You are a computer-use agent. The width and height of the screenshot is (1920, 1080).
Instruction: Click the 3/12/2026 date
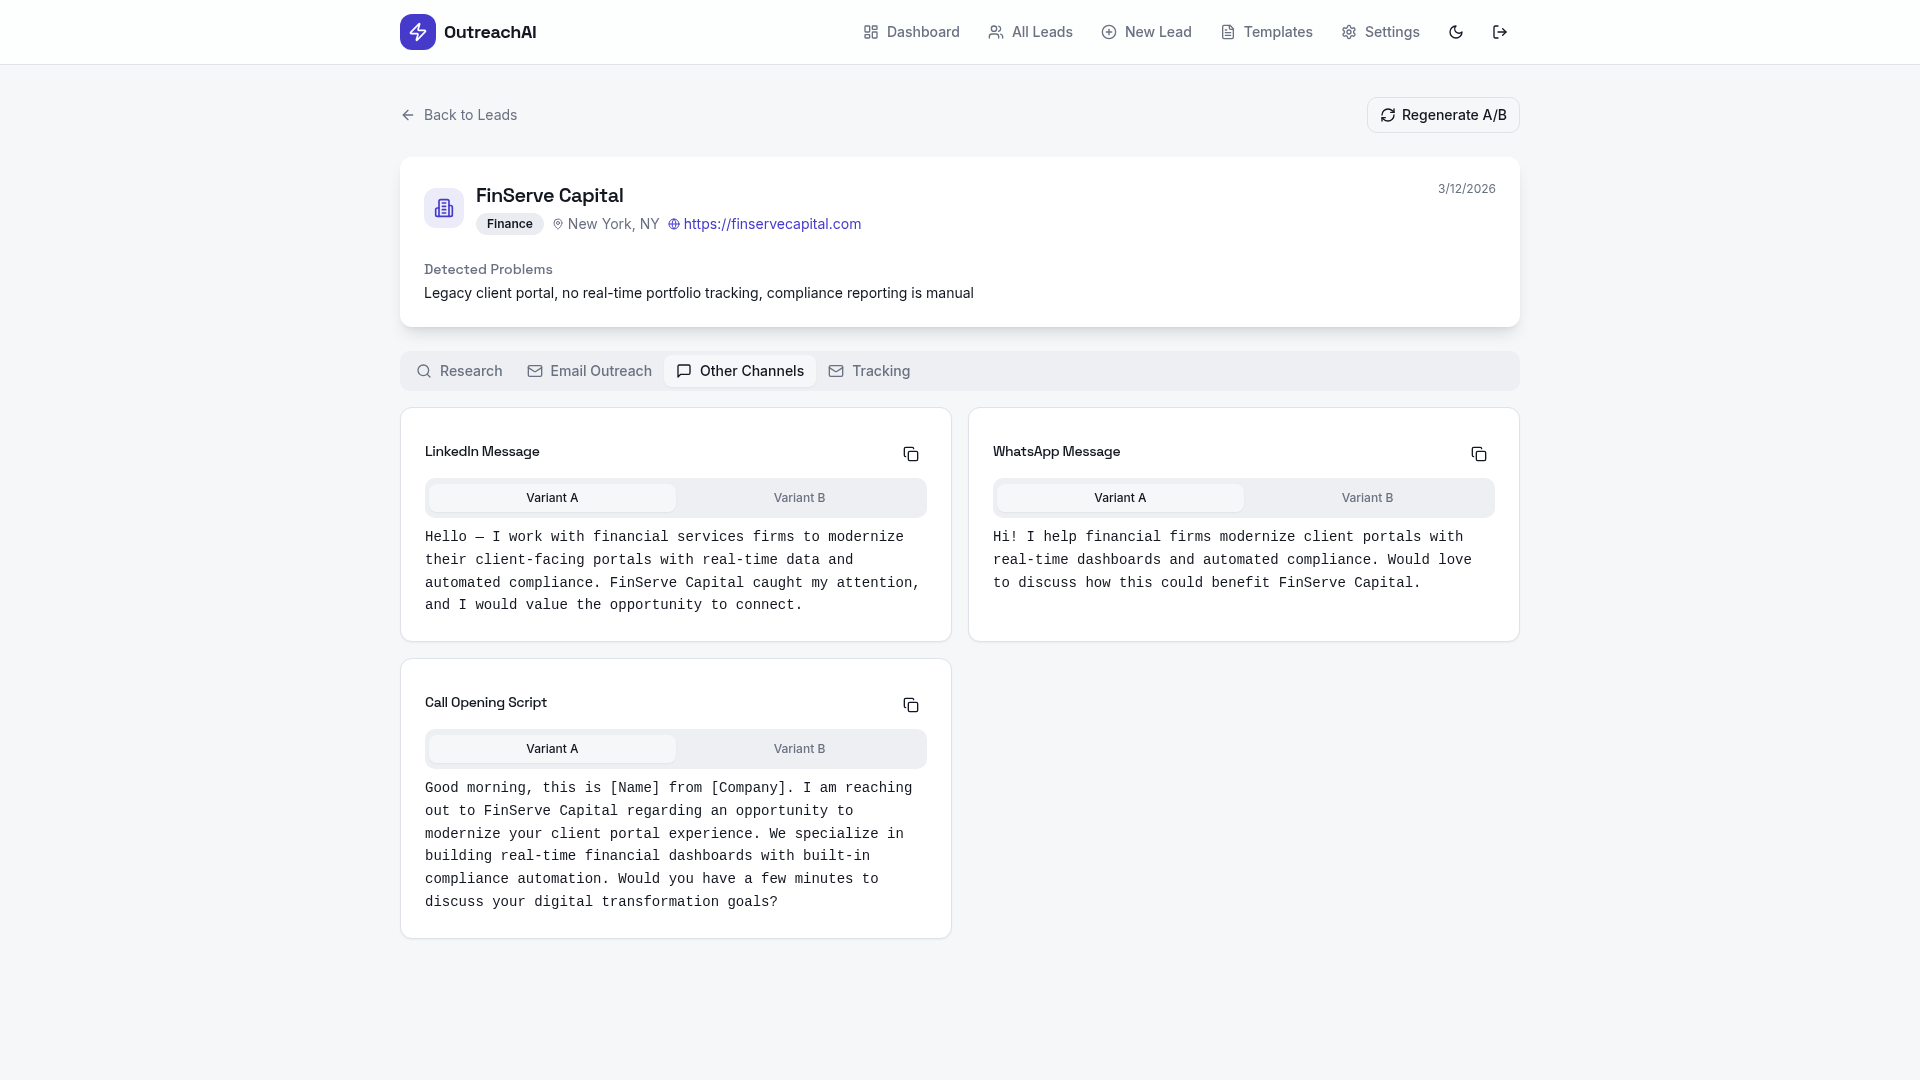point(1467,189)
